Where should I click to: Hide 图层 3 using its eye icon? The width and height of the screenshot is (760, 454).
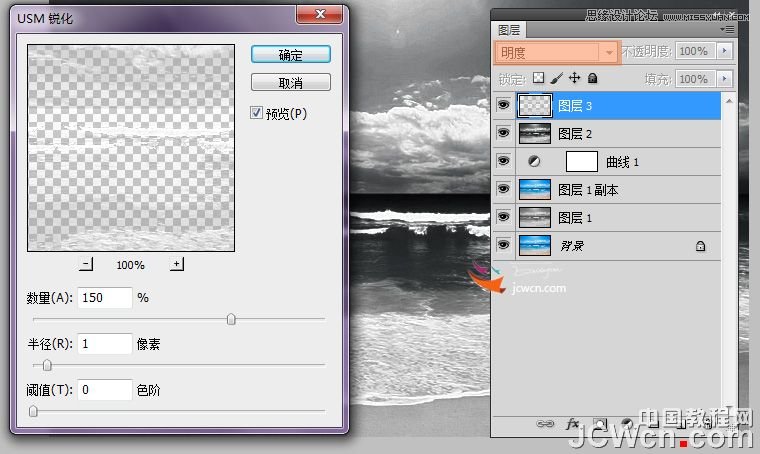point(504,105)
